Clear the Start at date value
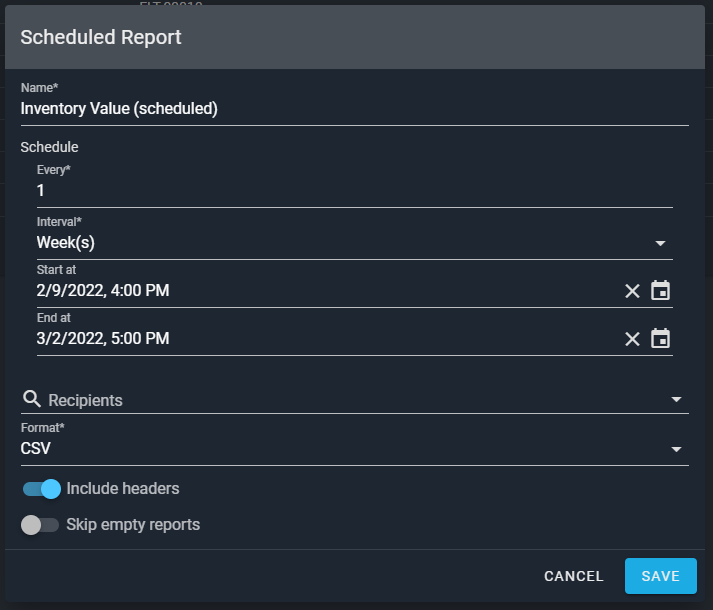This screenshot has height=610, width=713. (x=632, y=291)
